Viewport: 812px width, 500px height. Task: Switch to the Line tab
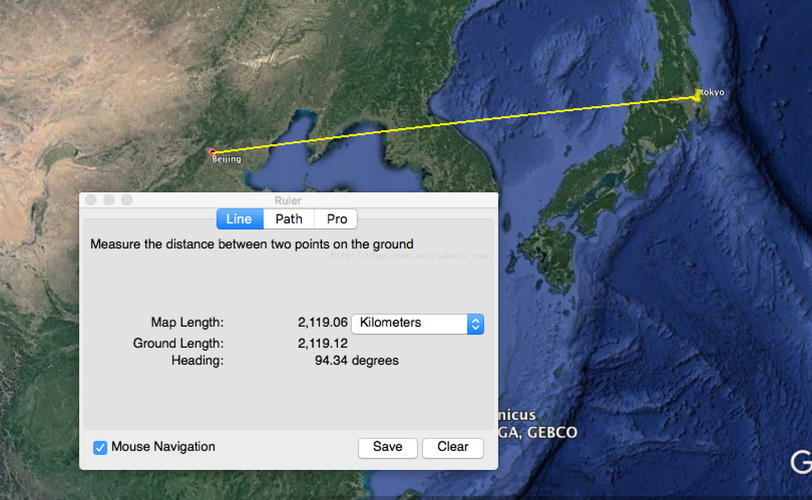pyautogui.click(x=240, y=219)
